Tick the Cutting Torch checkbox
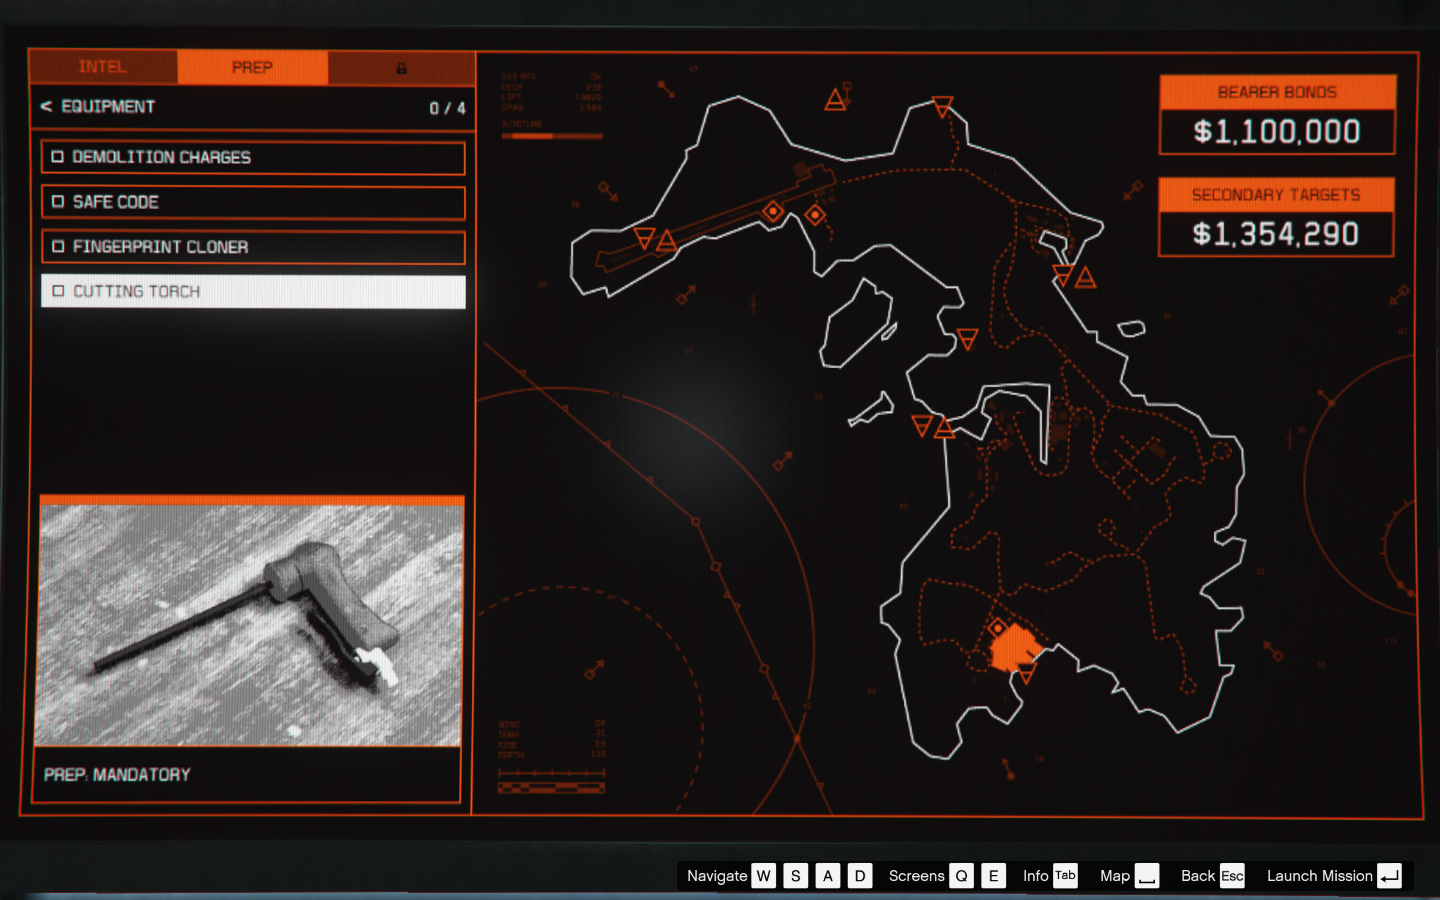Image resolution: width=1440 pixels, height=900 pixels. click(58, 291)
